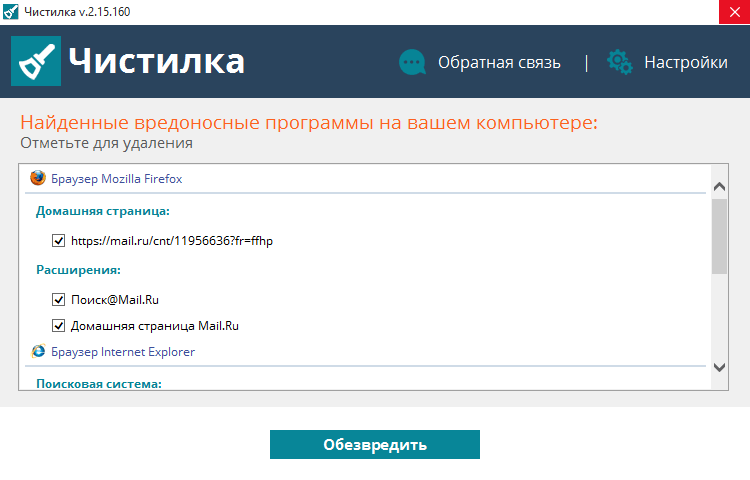
Task: Click the Чистилка broom logo icon
Action: 36,61
